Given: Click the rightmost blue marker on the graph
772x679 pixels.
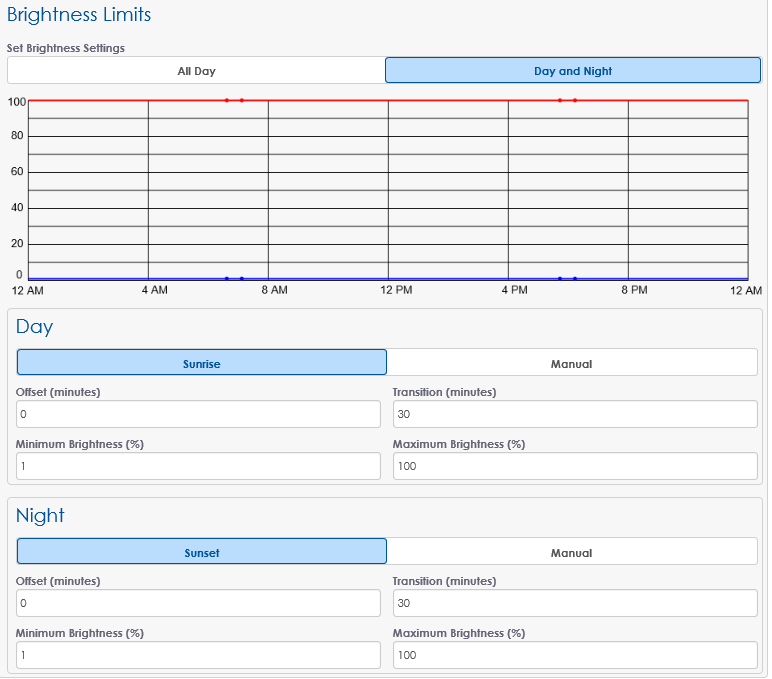Looking at the screenshot, I should point(575,278).
